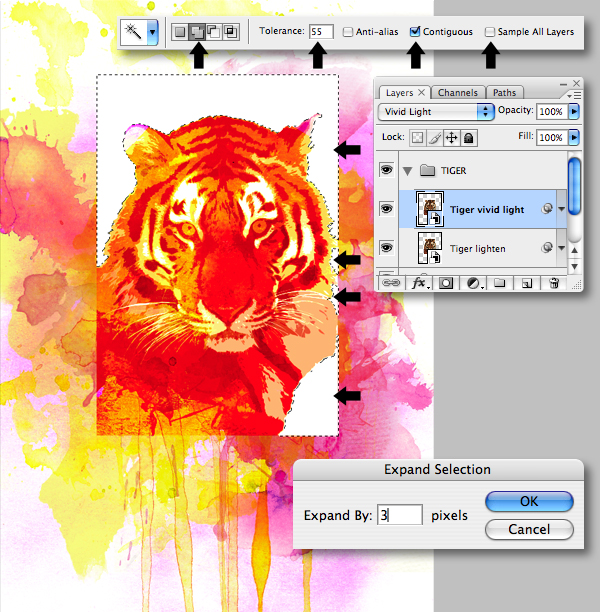Enable Sample All Layers checkbox
The height and width of the screenshot is (612, 600).
tap(490, 32)
